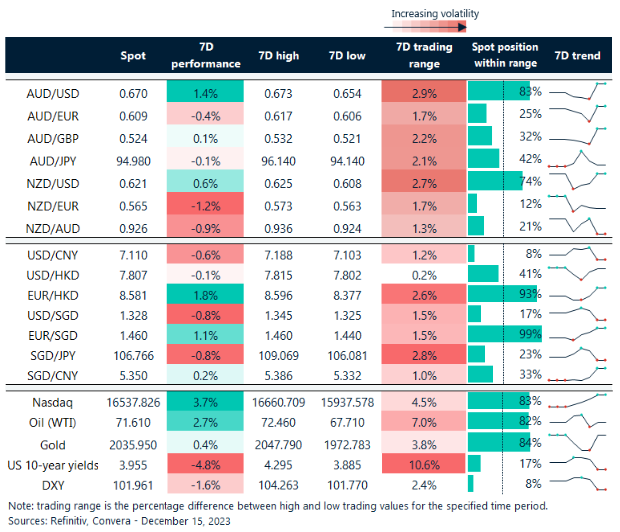Click the Spot position within range header
Screen dimensions: 620x532
coord(504,56)
